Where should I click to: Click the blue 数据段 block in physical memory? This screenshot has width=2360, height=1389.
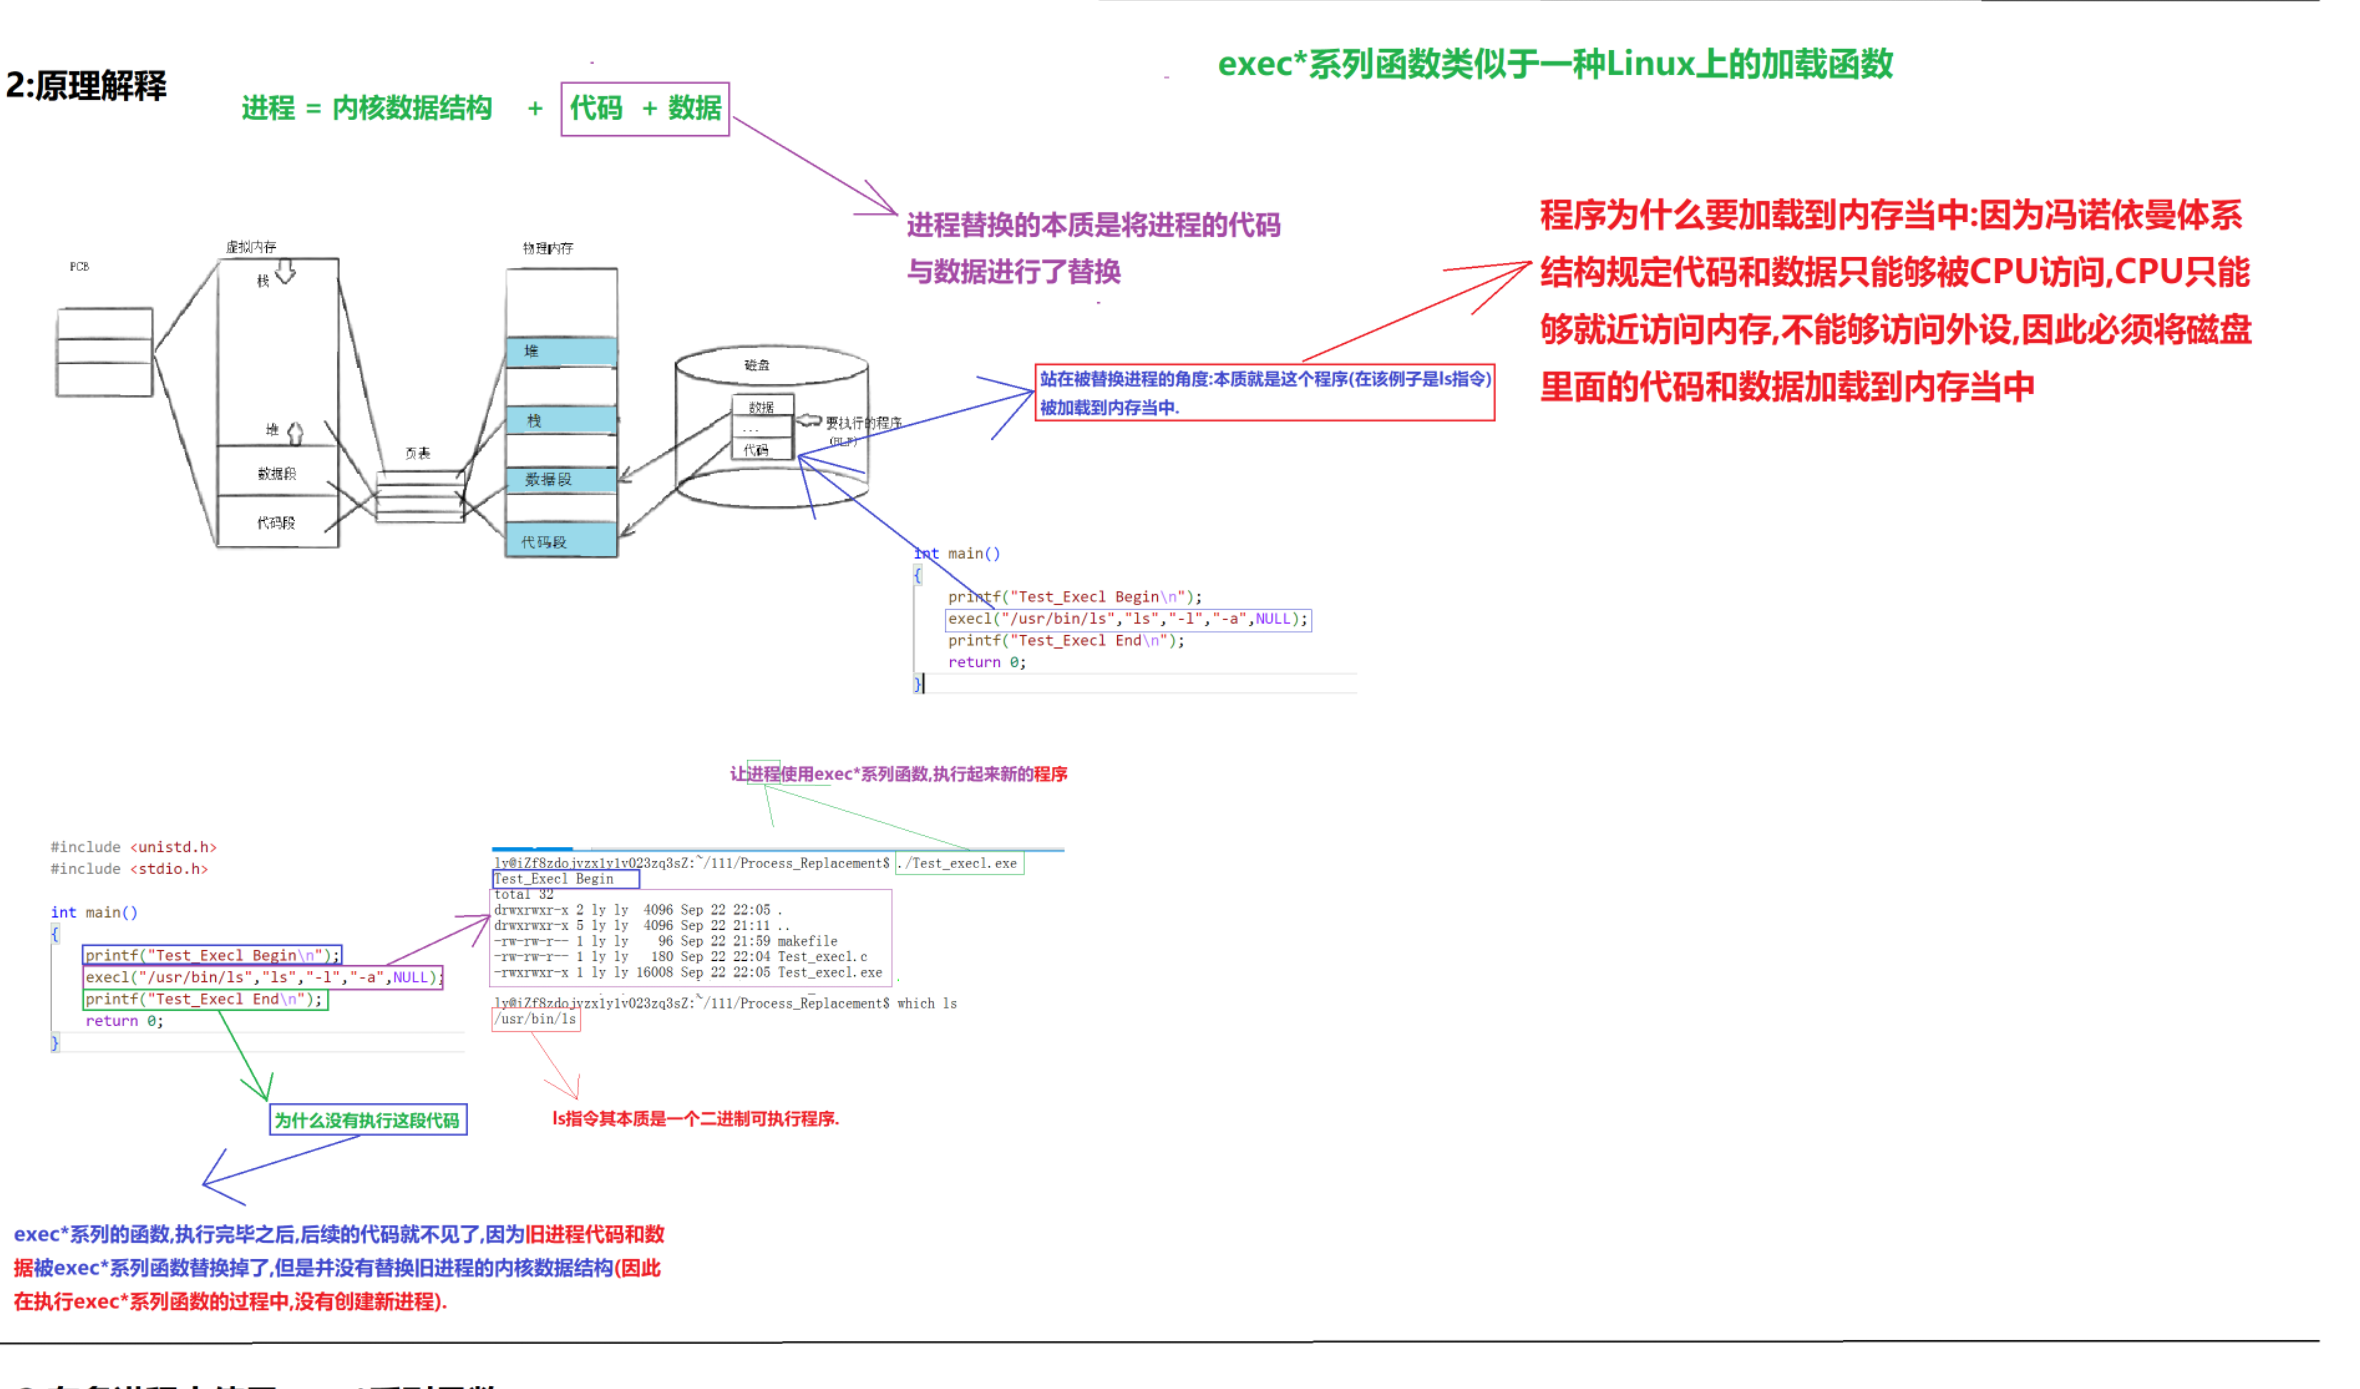[x=561, y=480]
